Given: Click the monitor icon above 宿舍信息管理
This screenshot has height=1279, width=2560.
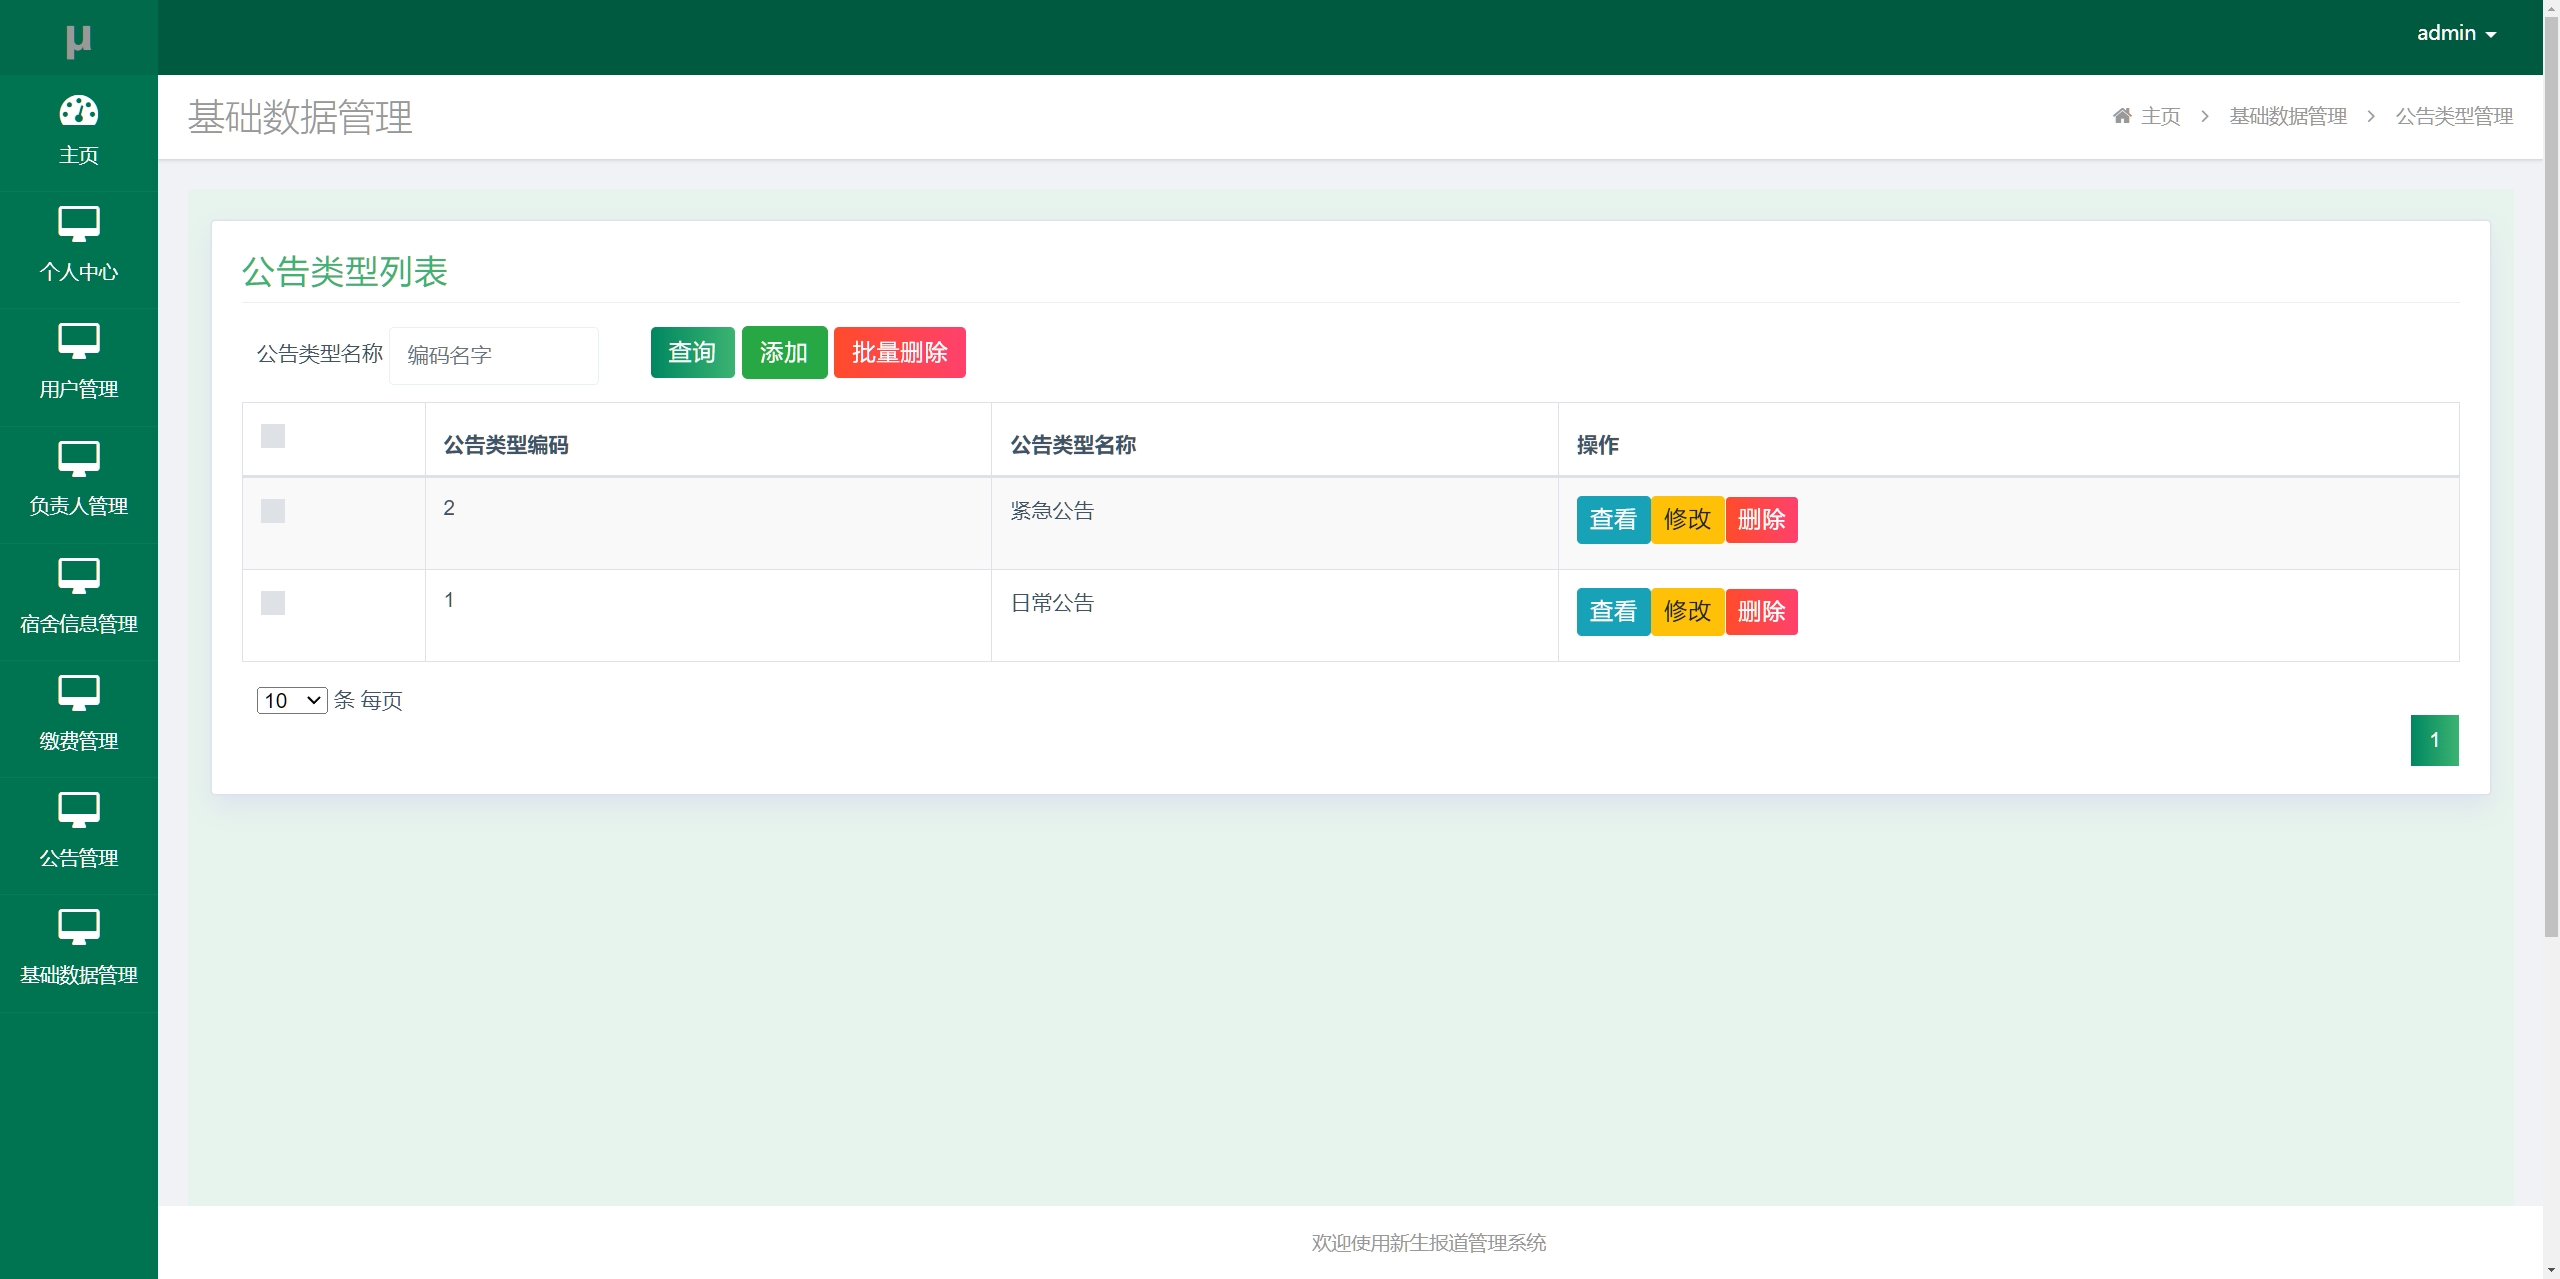Looking at the screenshot, I should pos(78,576).
